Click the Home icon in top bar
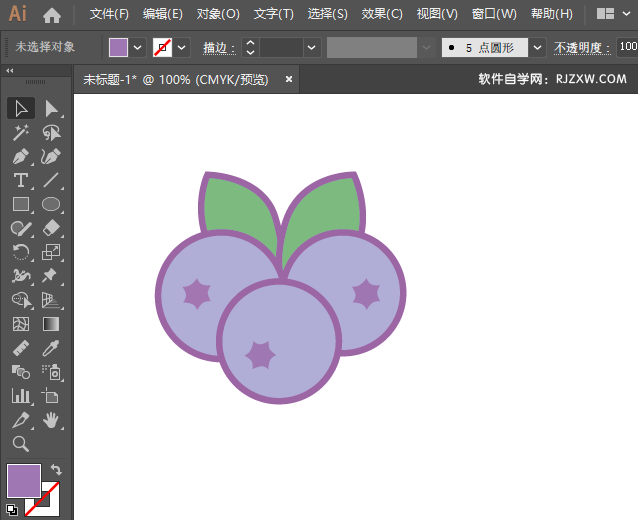This screenshot has height=520, width=638. tap(52, 15)
